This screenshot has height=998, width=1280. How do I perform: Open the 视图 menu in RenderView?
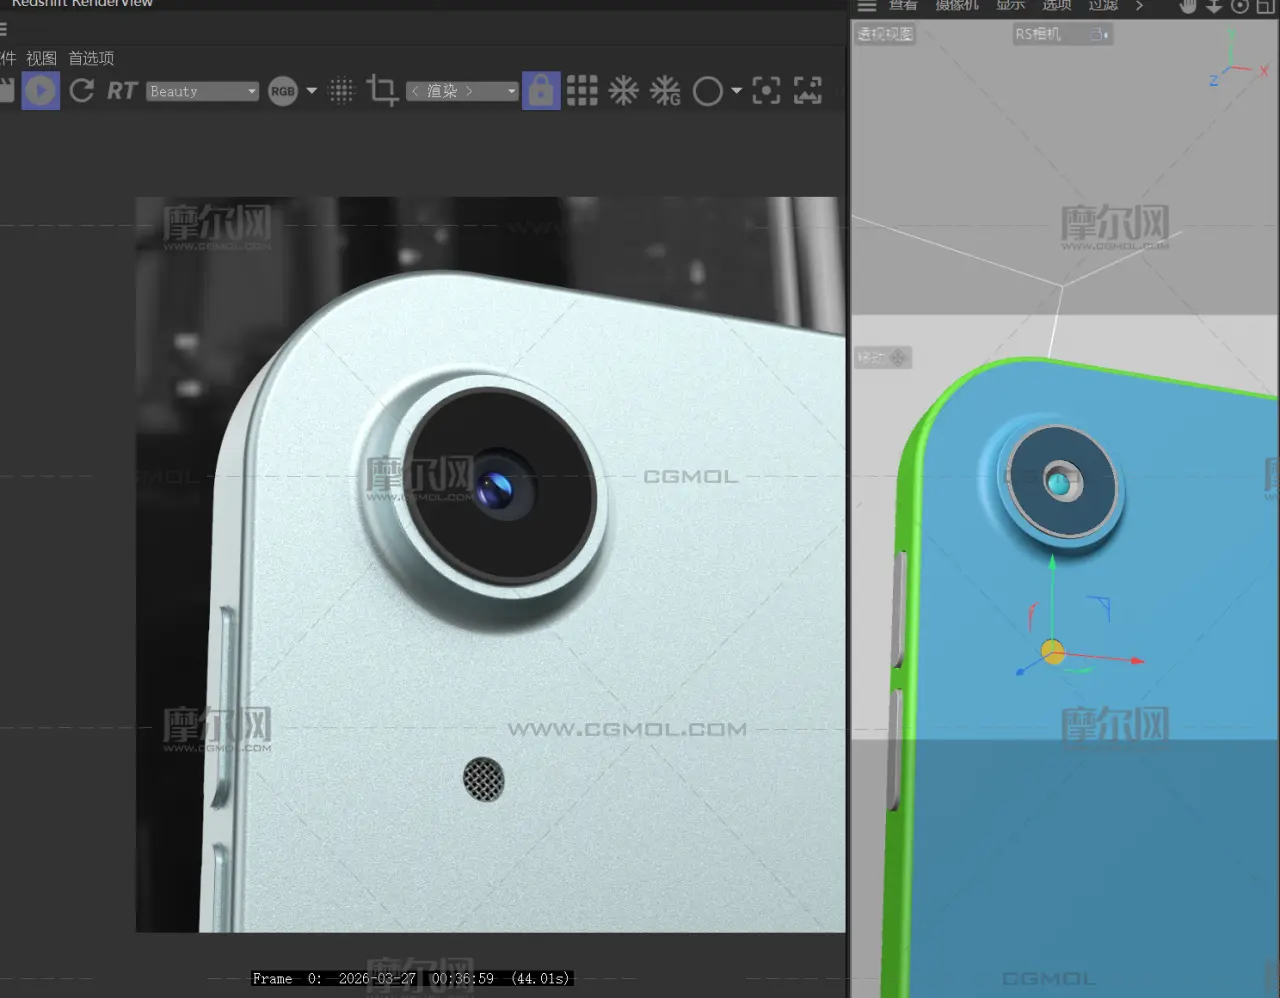click(x=42, y=58)
